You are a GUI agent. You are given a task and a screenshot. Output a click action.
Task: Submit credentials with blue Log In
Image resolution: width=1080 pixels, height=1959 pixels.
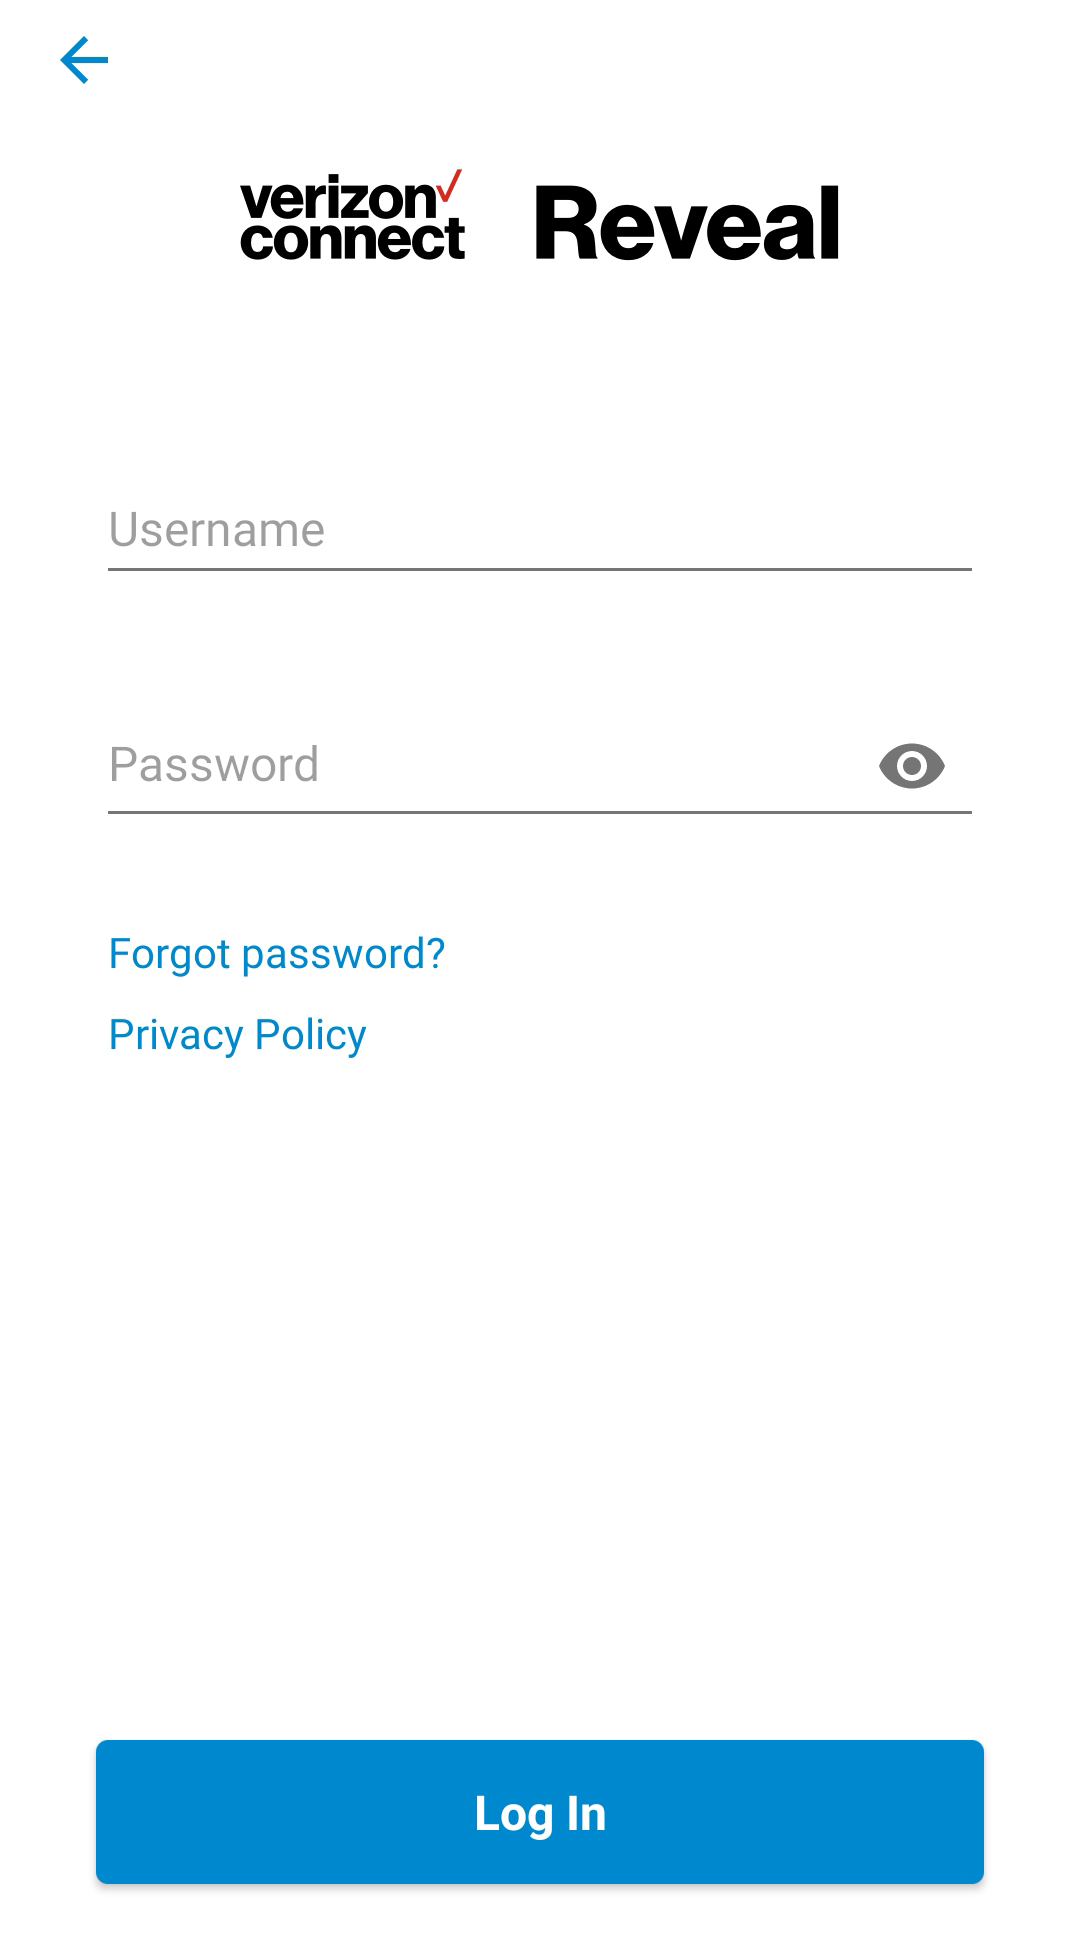pyautogui.click(x=540, y=1813)
